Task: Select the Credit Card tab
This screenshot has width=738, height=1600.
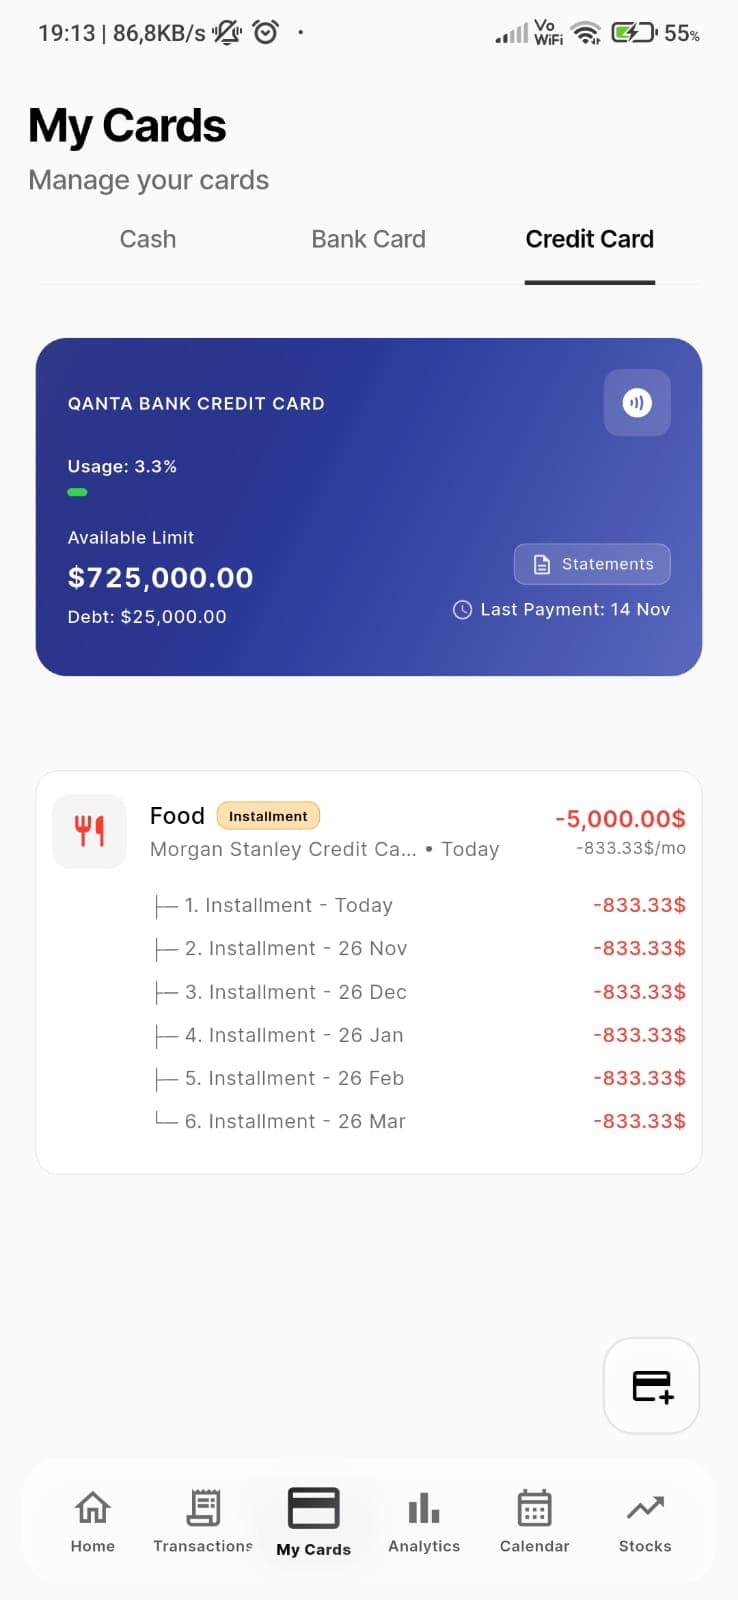Action: click(x=589, y=240)
